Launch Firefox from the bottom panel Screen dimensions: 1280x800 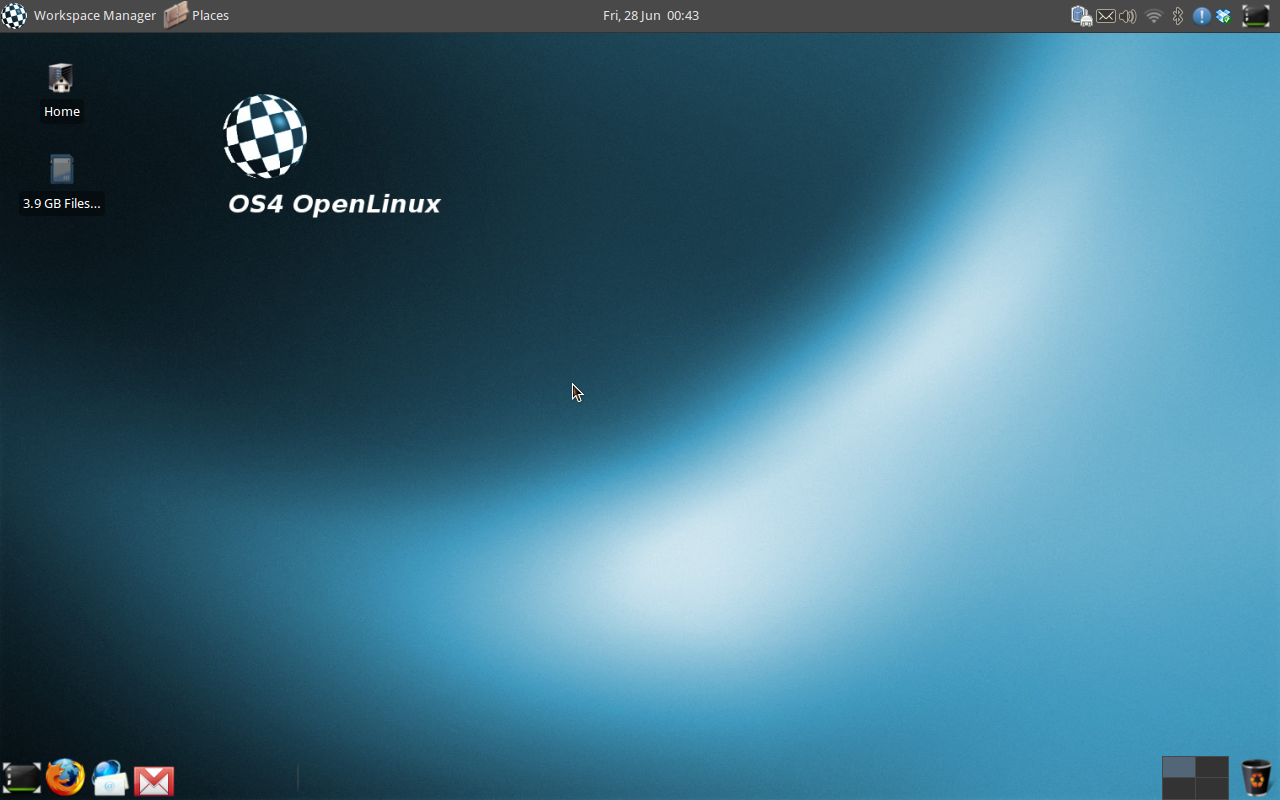click(66, 776)
